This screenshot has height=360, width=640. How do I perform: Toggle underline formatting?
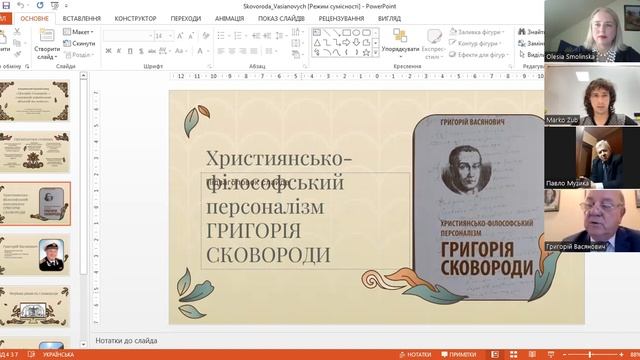pos(130,51)
